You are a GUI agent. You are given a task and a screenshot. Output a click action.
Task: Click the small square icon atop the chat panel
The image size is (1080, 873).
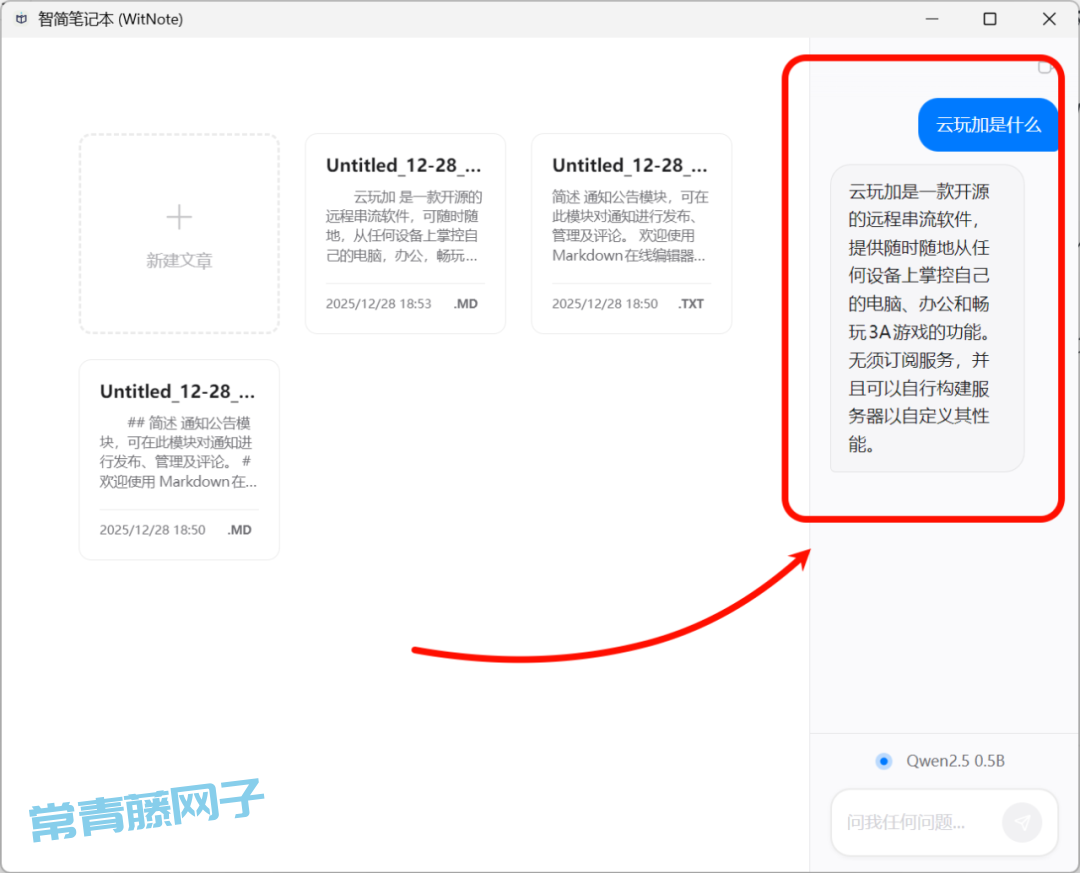click(1044, 67)
